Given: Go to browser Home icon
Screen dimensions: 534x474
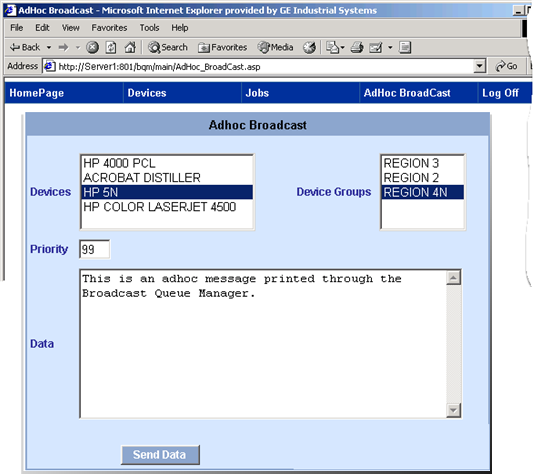Looking at the screenshot, I should (x=130, y=47).
